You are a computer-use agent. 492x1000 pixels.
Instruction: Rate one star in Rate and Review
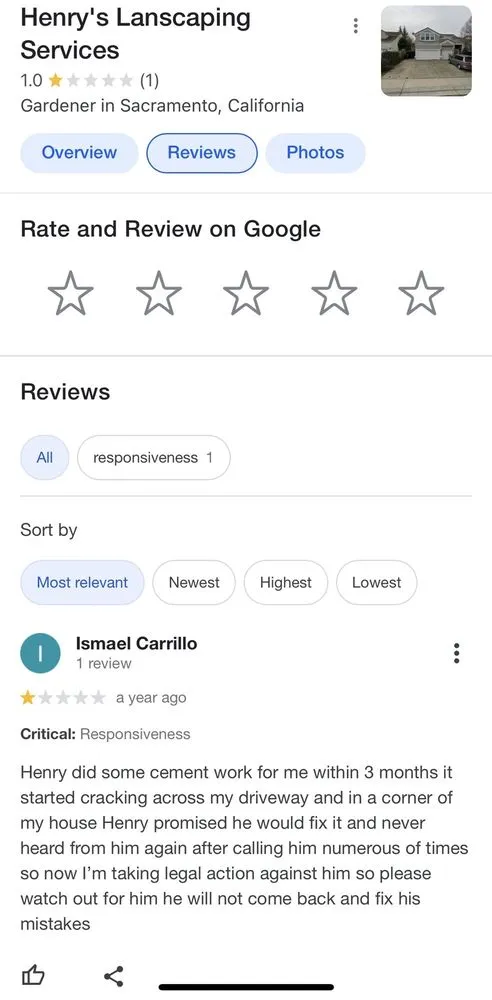click(70, 293)
